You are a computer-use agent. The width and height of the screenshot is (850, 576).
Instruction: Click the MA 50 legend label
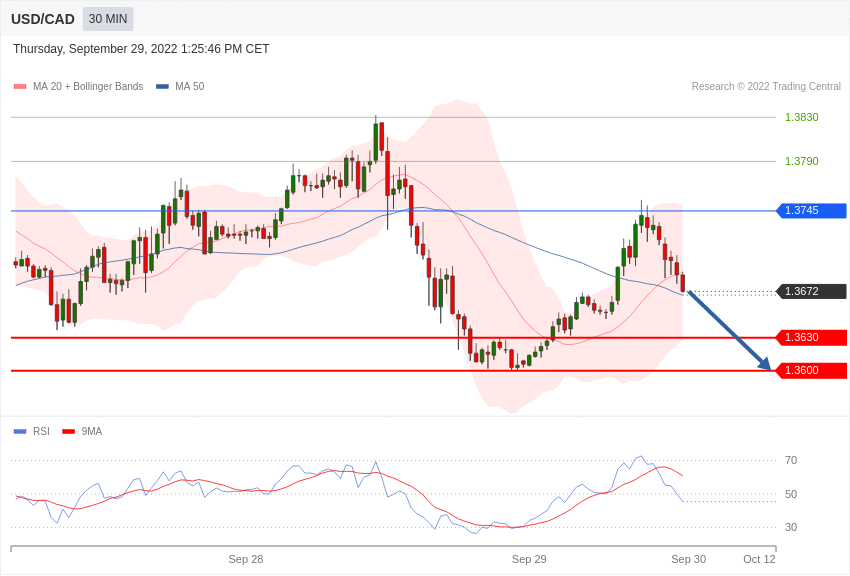(x=189, y=87)
